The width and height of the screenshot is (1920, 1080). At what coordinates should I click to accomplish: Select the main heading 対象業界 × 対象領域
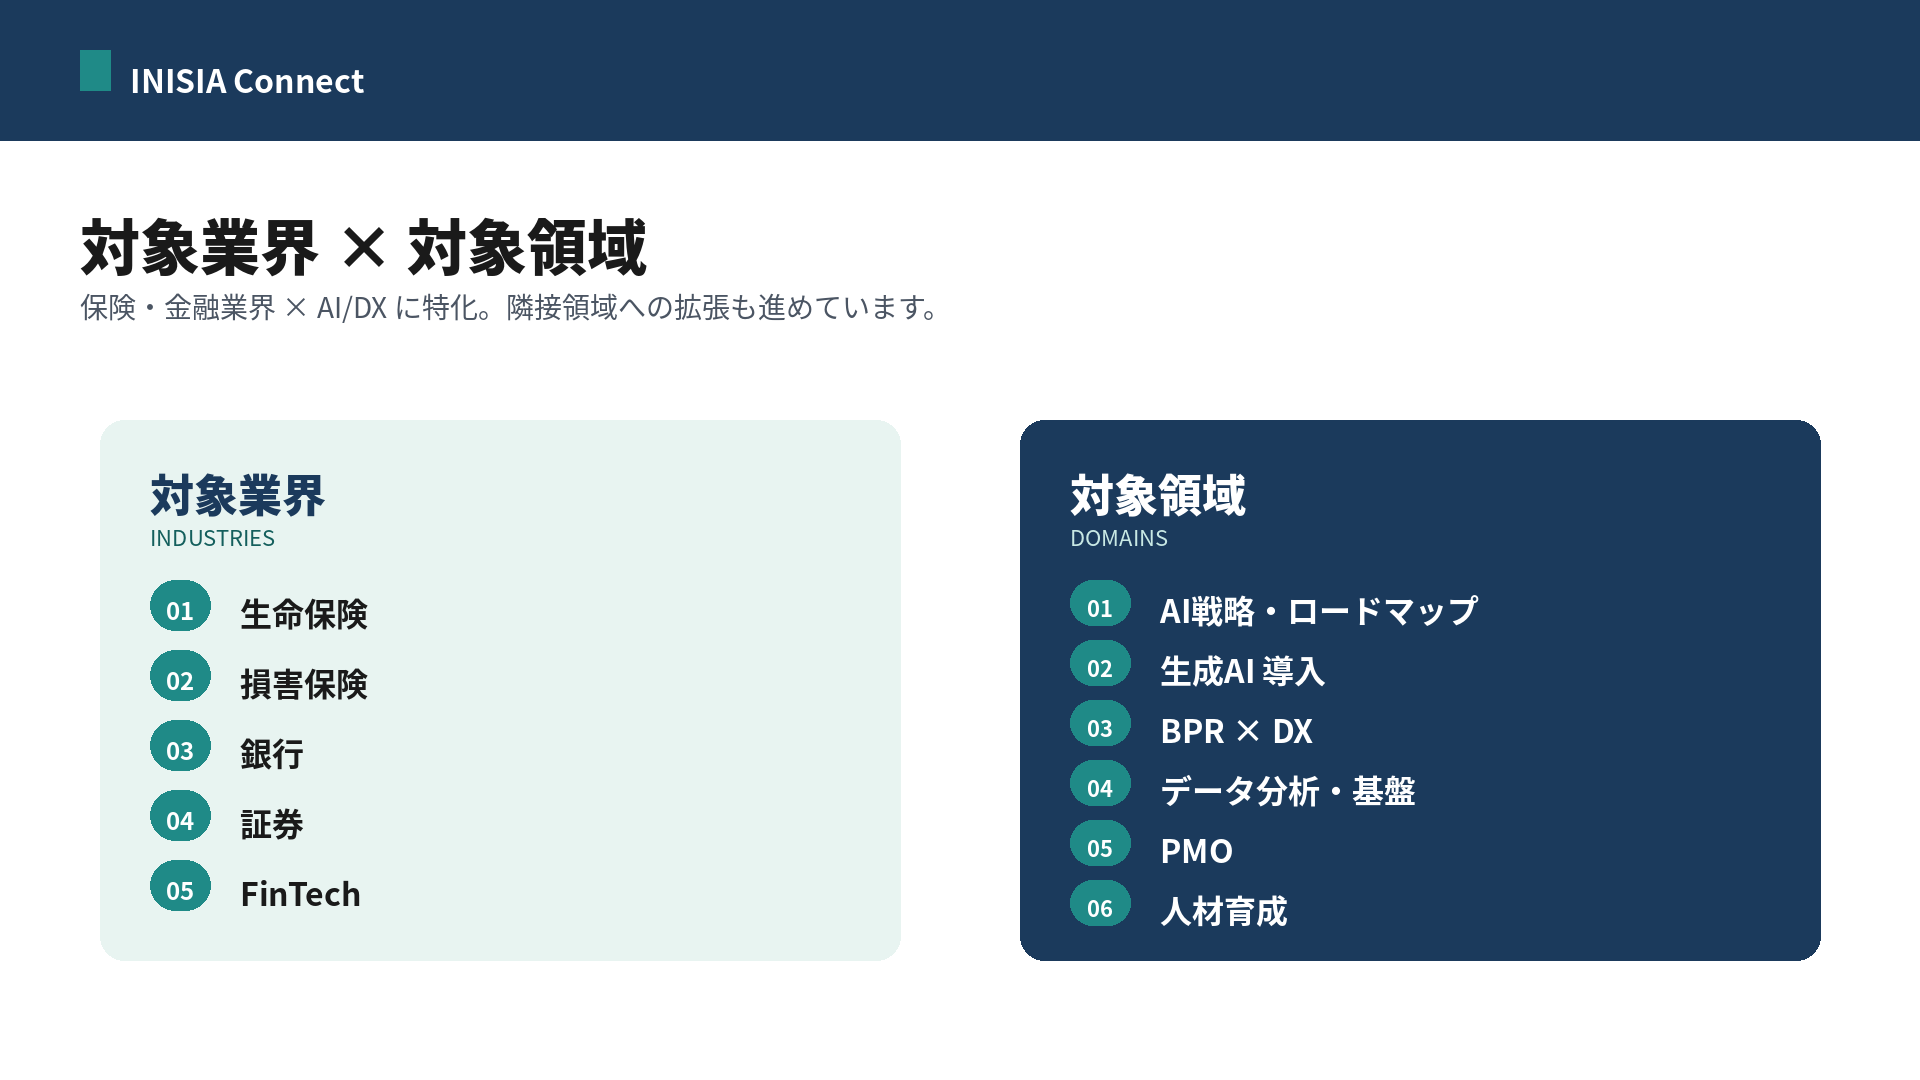[x=364, y=247]
